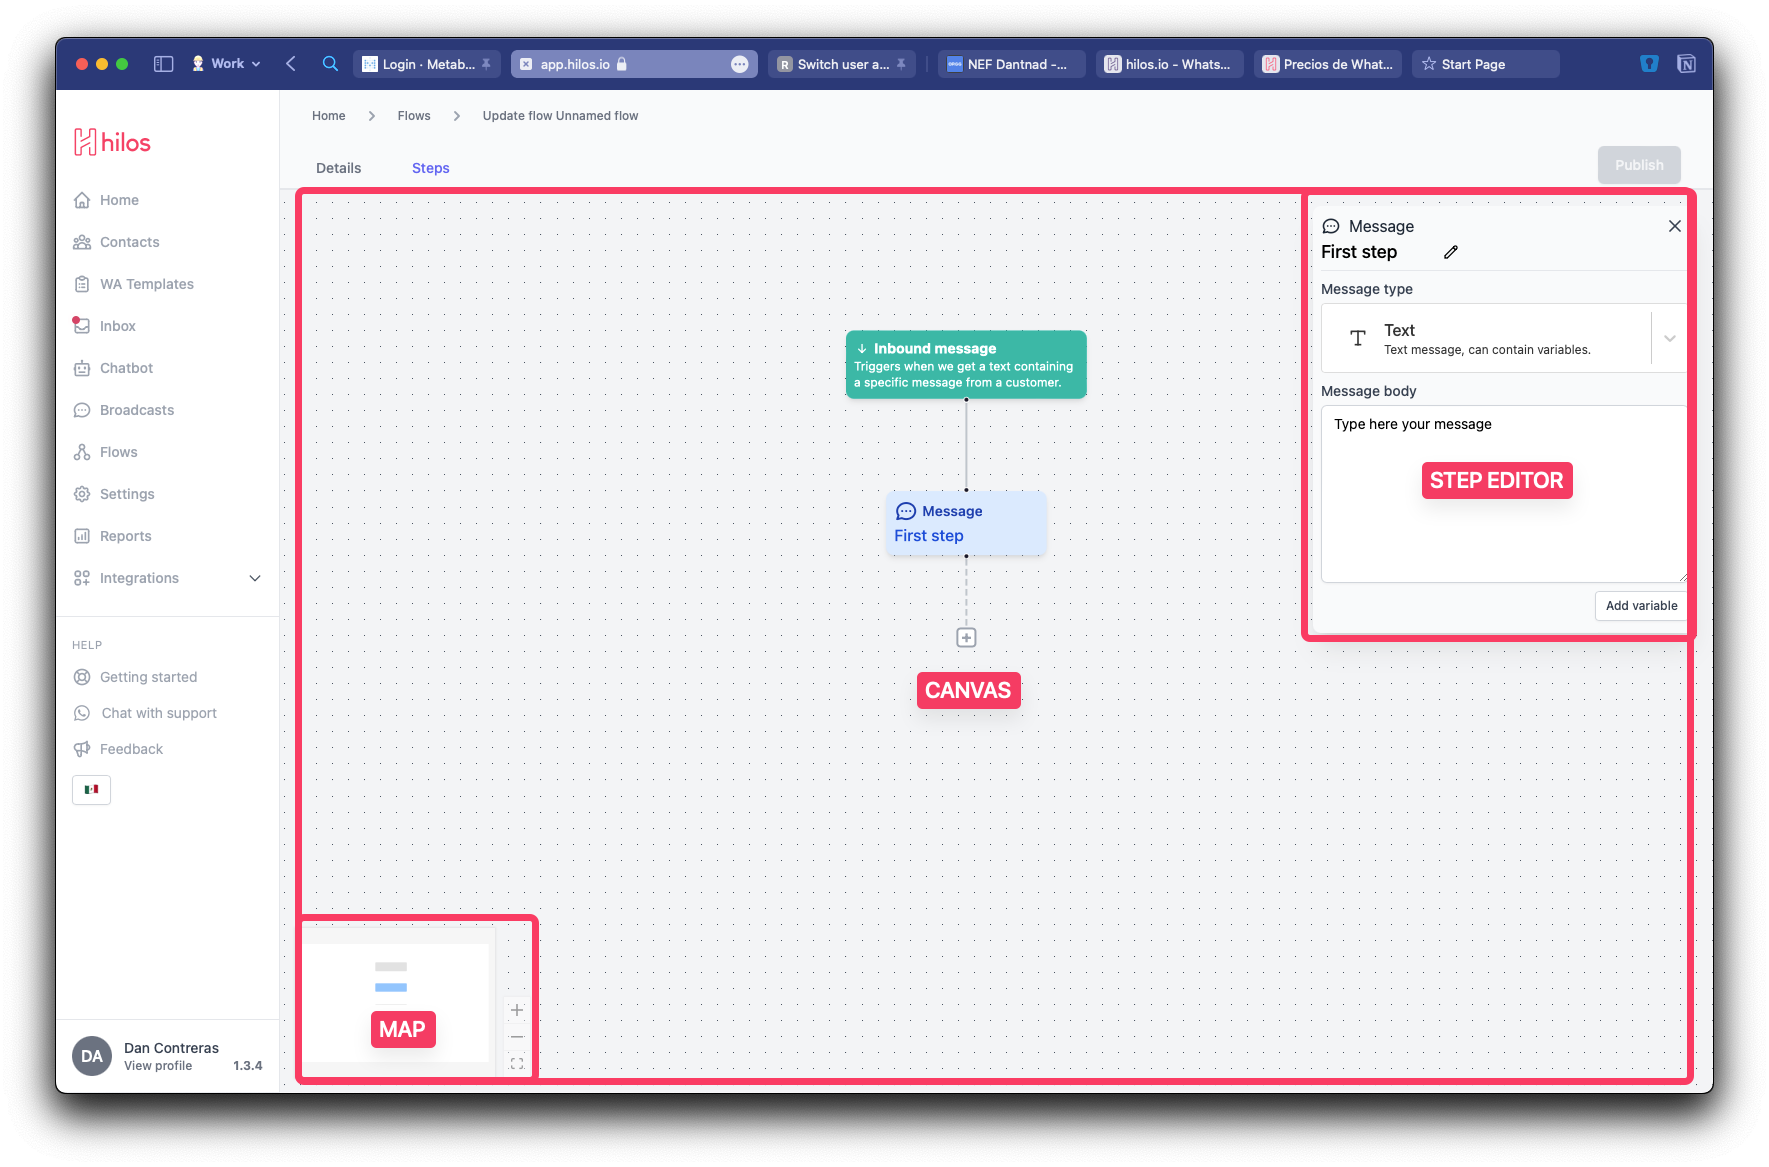Open the browser sidebar toggle icon

[x=164, y=64]
